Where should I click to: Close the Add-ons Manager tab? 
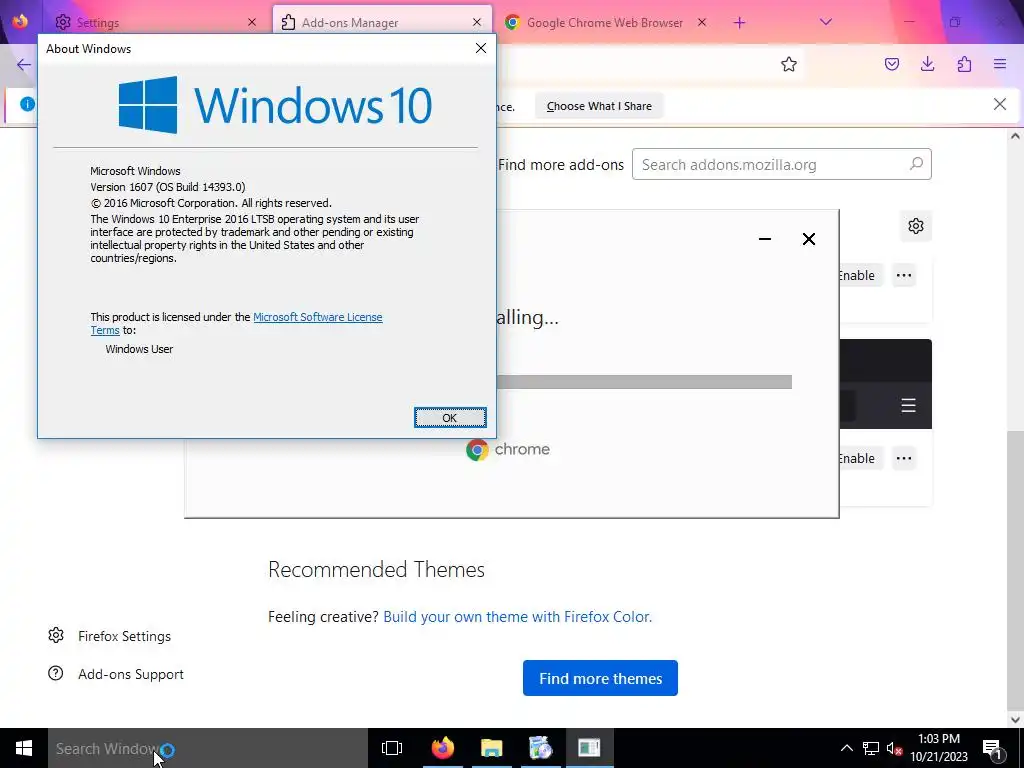point(477,22)
